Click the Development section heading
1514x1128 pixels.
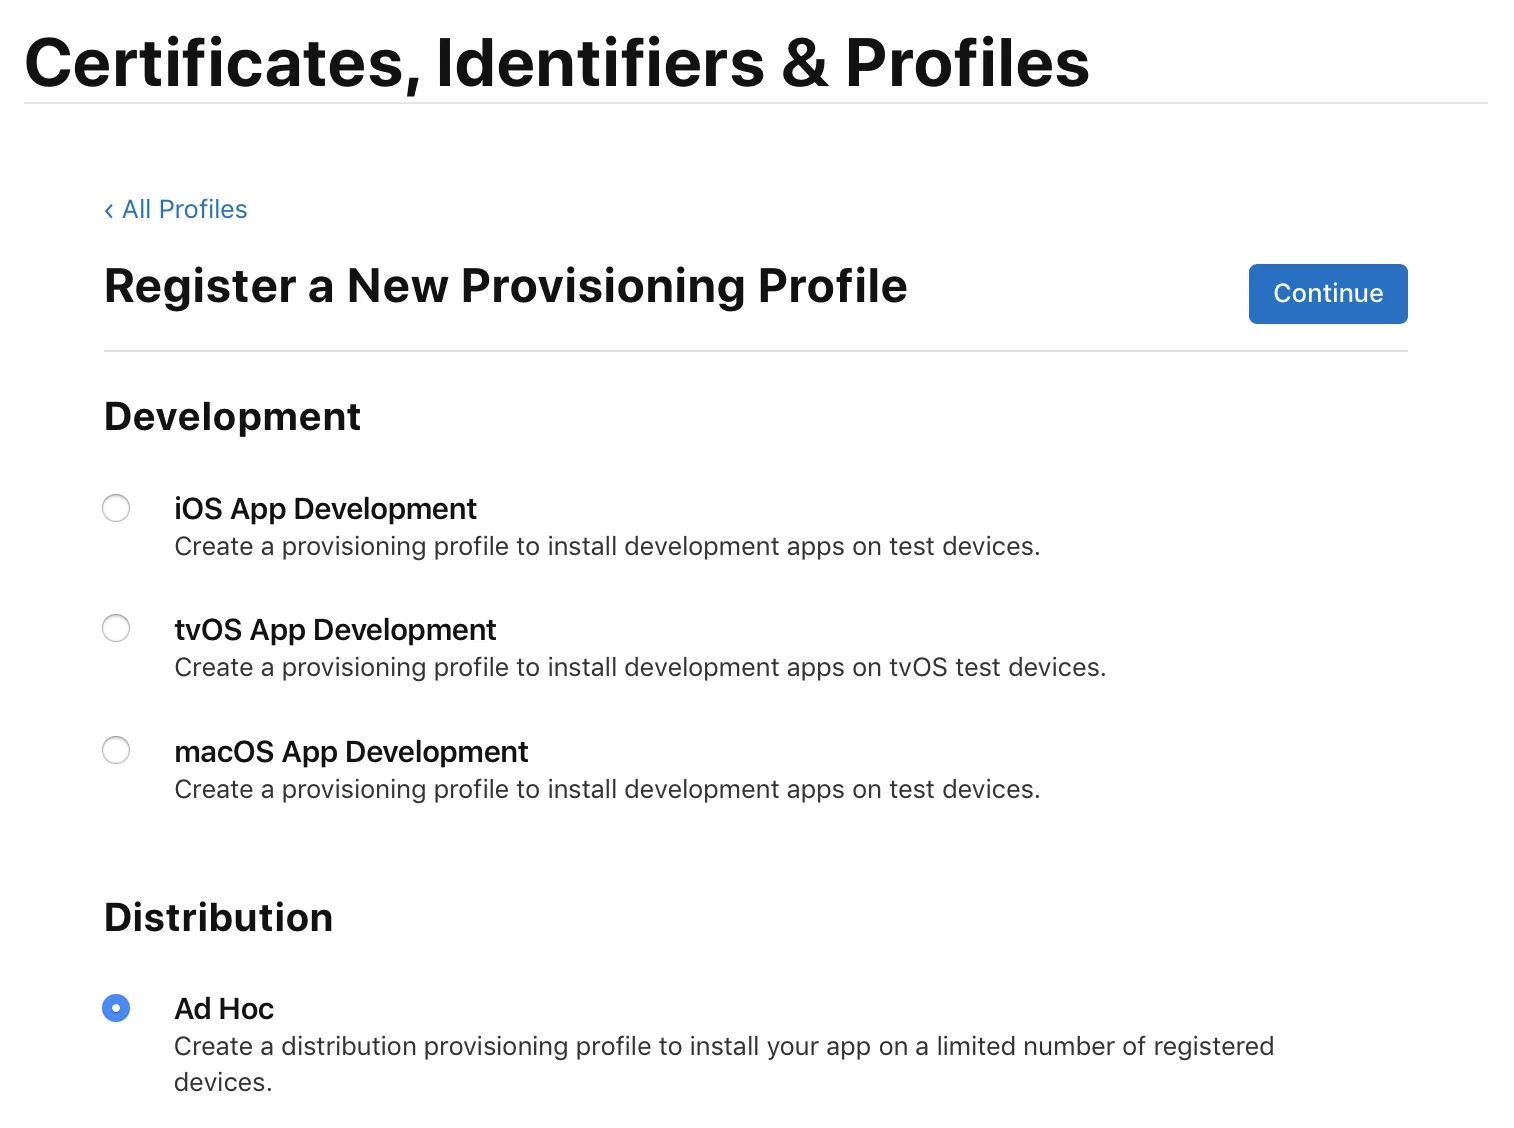click(232, 417)
